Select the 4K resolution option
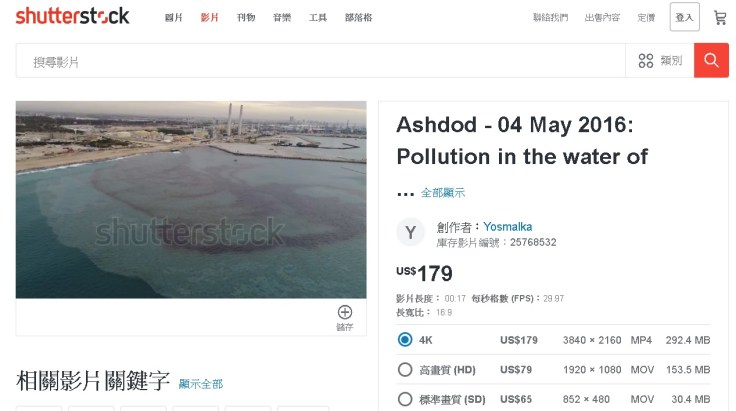The width and height of the screenshot is (736, 411). pyautogui.click(x=405, y=340)
